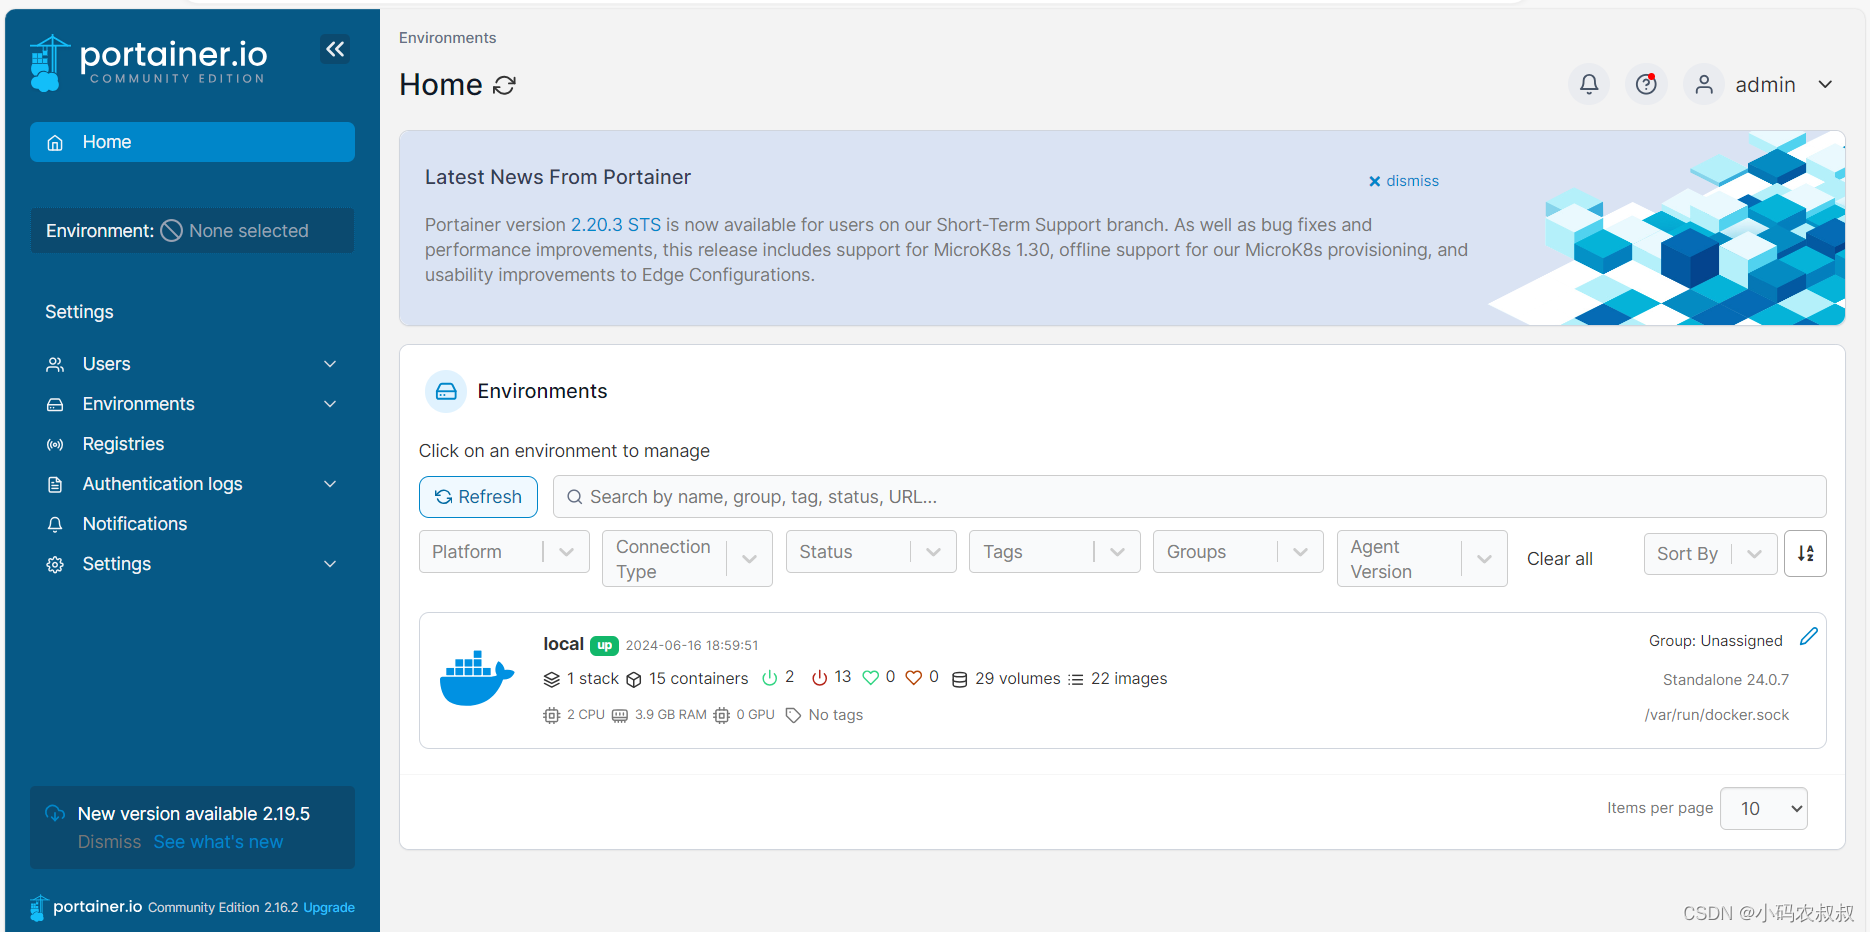Click the new version cloud download icon
This screenshot has width=1870, height=932.
56,814
